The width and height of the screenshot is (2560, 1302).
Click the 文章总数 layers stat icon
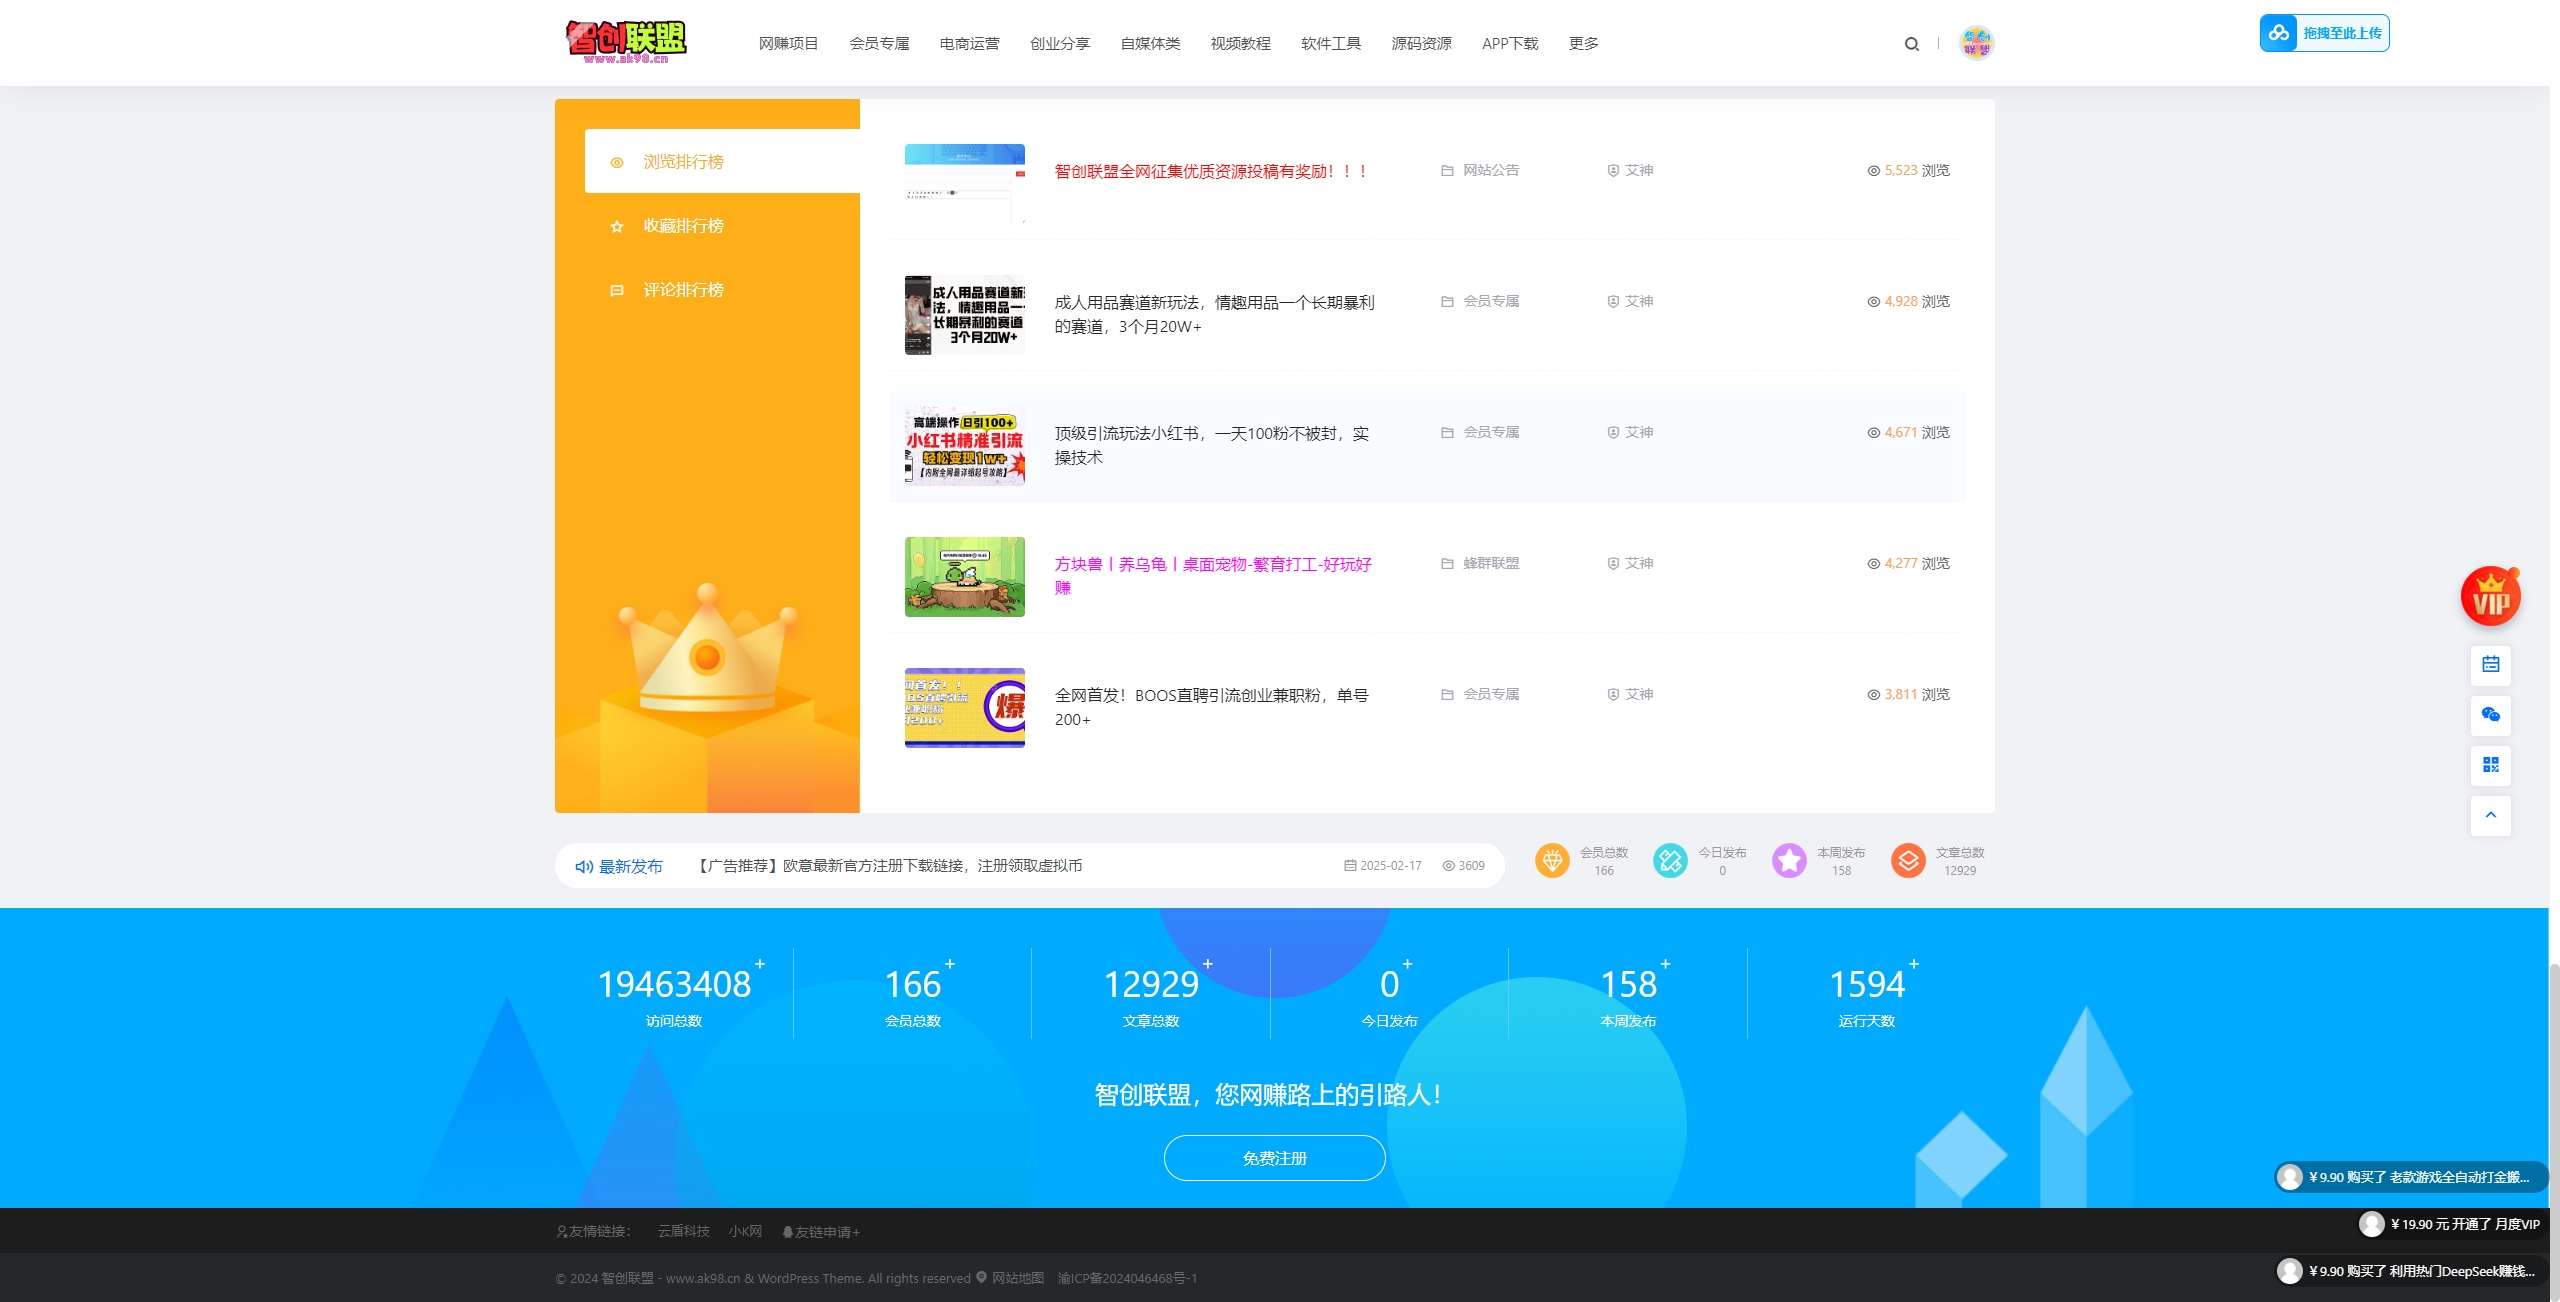point(1909,860)
